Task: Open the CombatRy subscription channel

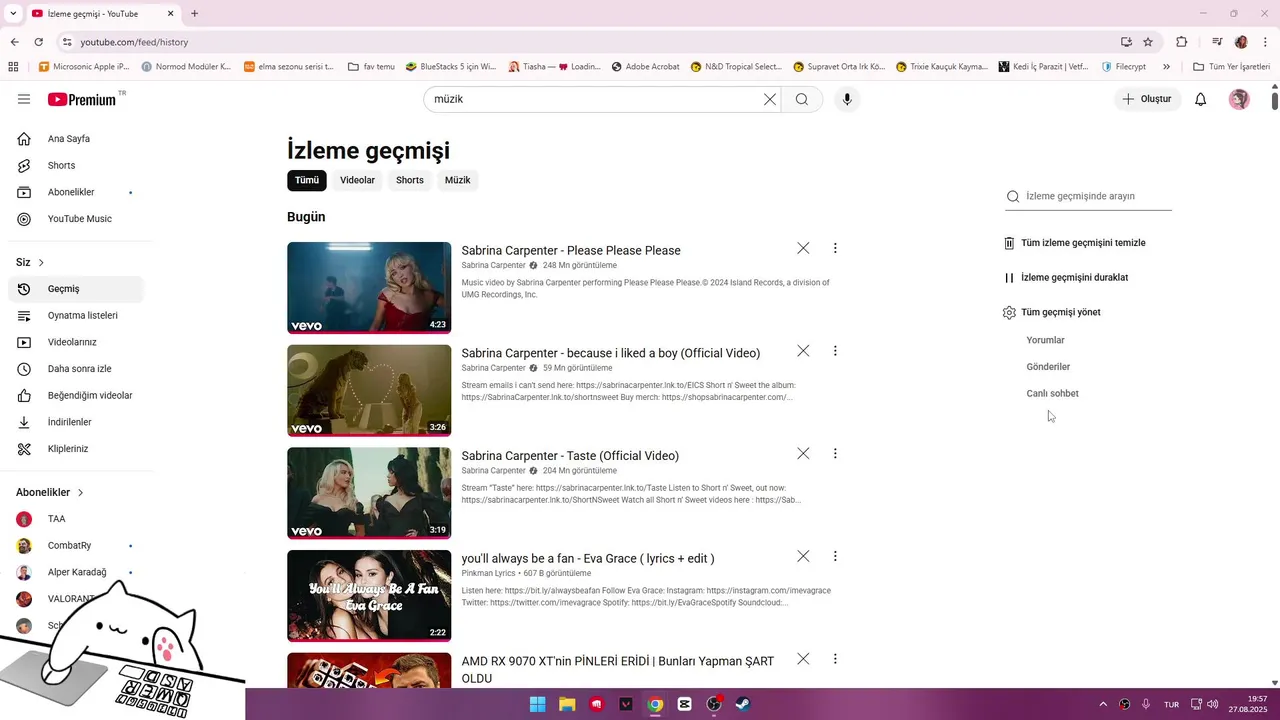Action: [76, 546]
